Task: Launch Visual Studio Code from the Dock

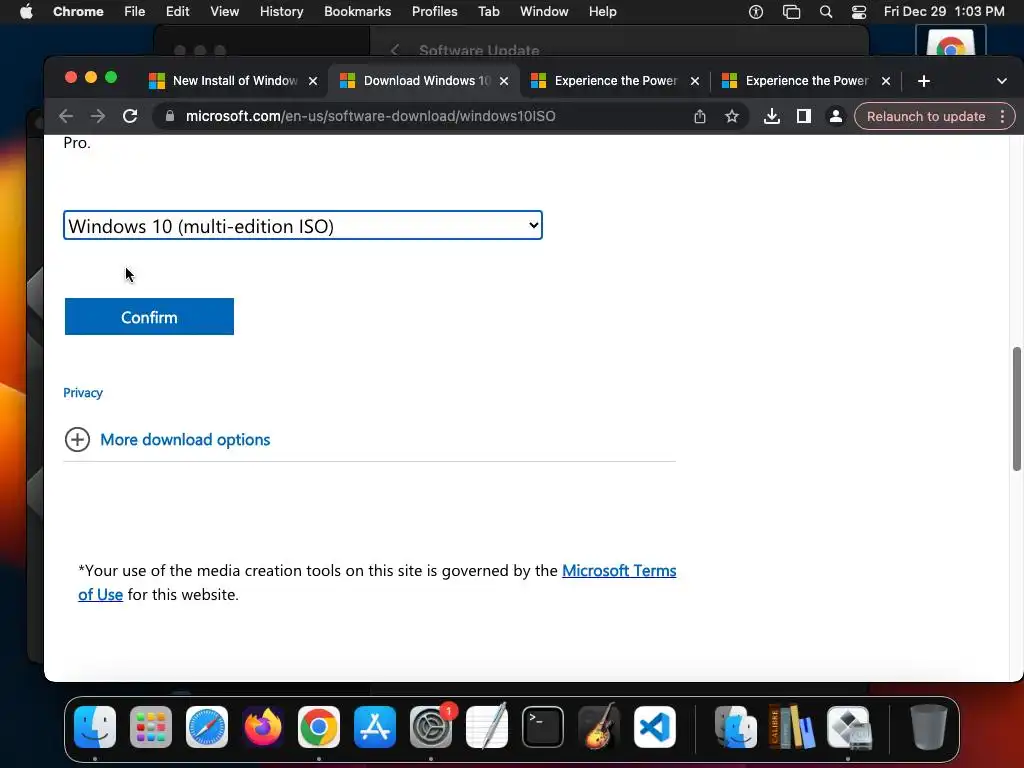Action: [x=655, y=727]
